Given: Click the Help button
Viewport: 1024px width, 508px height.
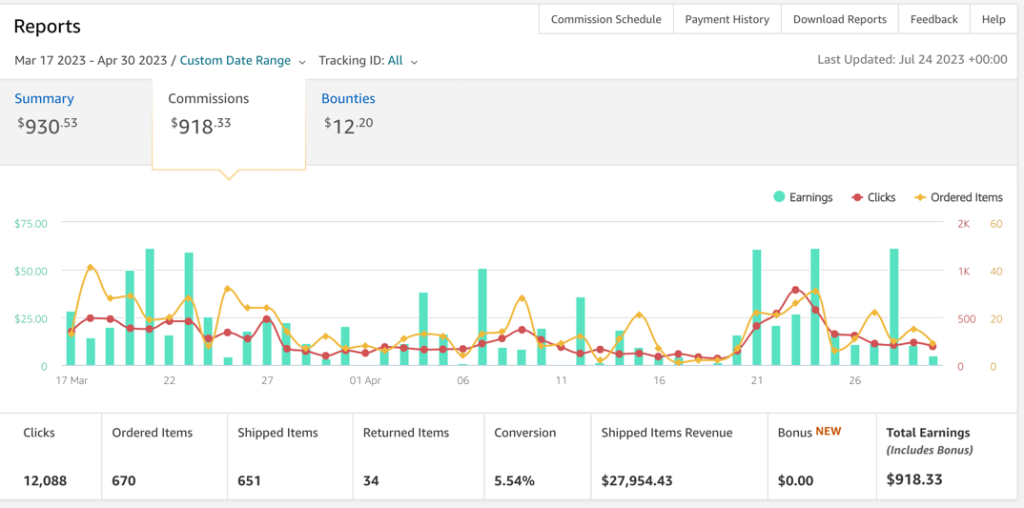Looking at the screenshot, I should (x=993, y=19).
